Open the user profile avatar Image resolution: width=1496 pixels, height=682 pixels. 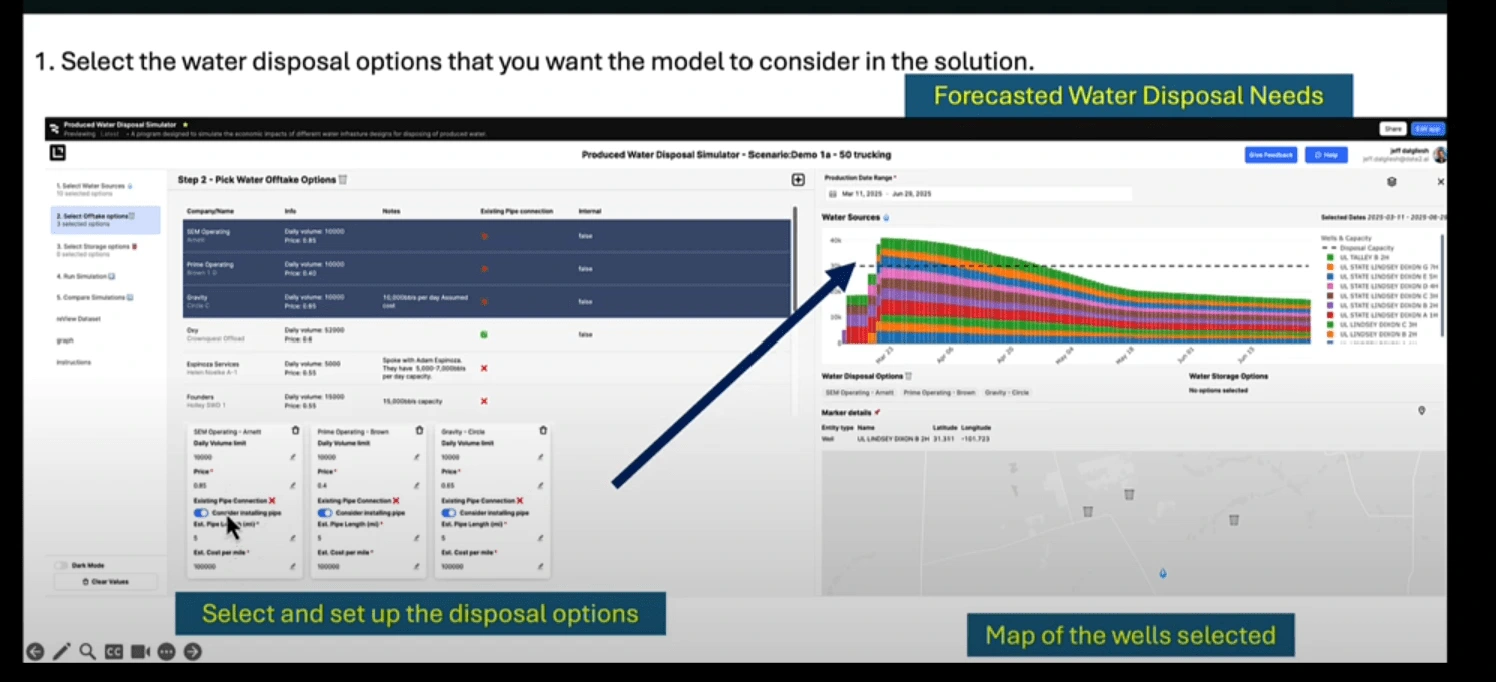point(1439,155)
